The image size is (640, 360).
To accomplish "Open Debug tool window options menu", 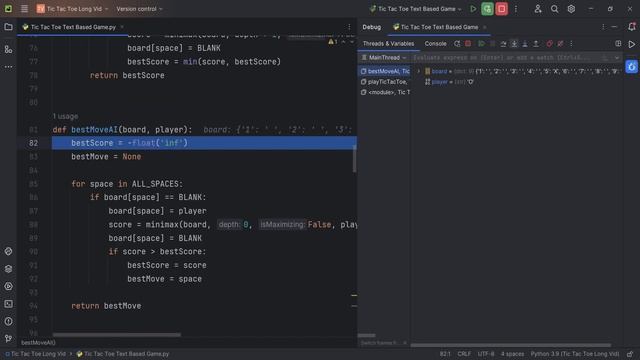I will click(603, 27).
